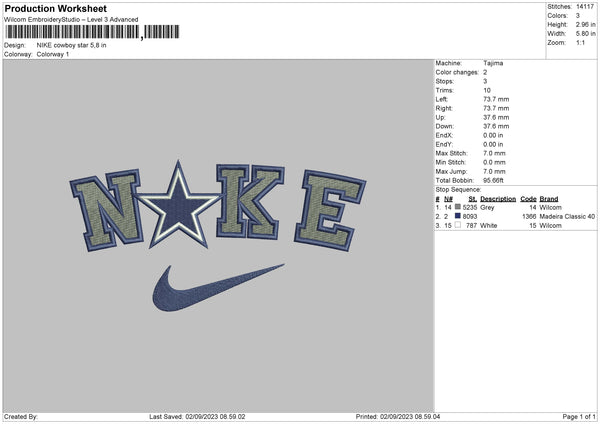Click the Wilcom EmbroideryStudio Level 3 Advanced text
Screen dimensions: 600x424
(71, 20)
